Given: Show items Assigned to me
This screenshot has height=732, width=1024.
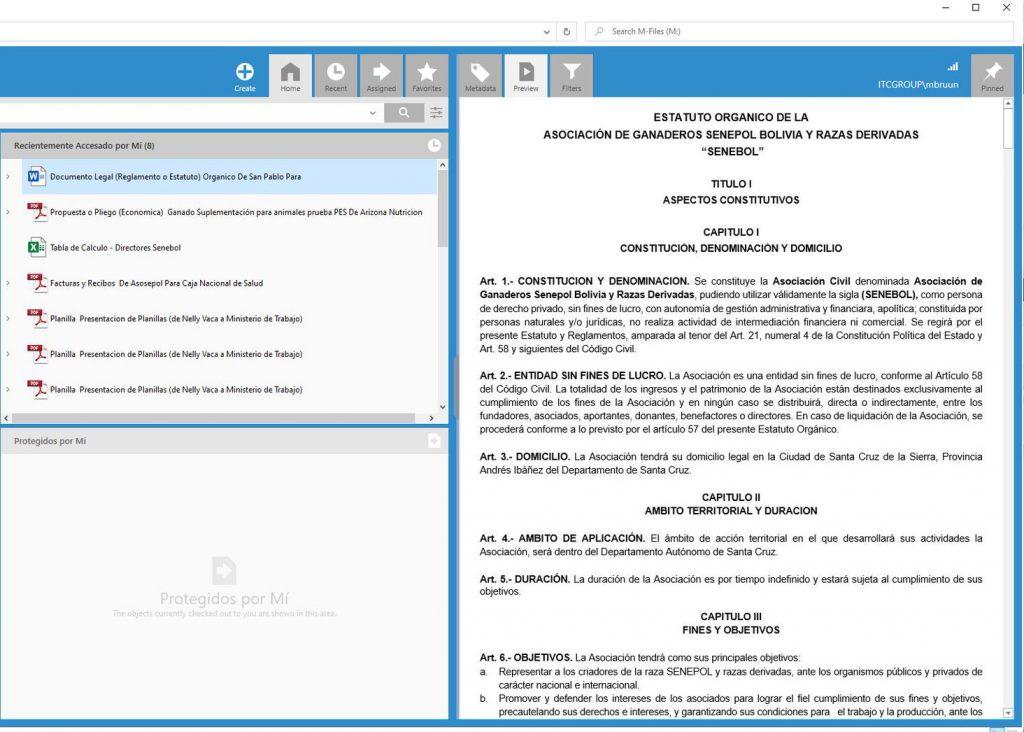Looking at the screenshot, I should pyautogui.click(x=381, y=76).
